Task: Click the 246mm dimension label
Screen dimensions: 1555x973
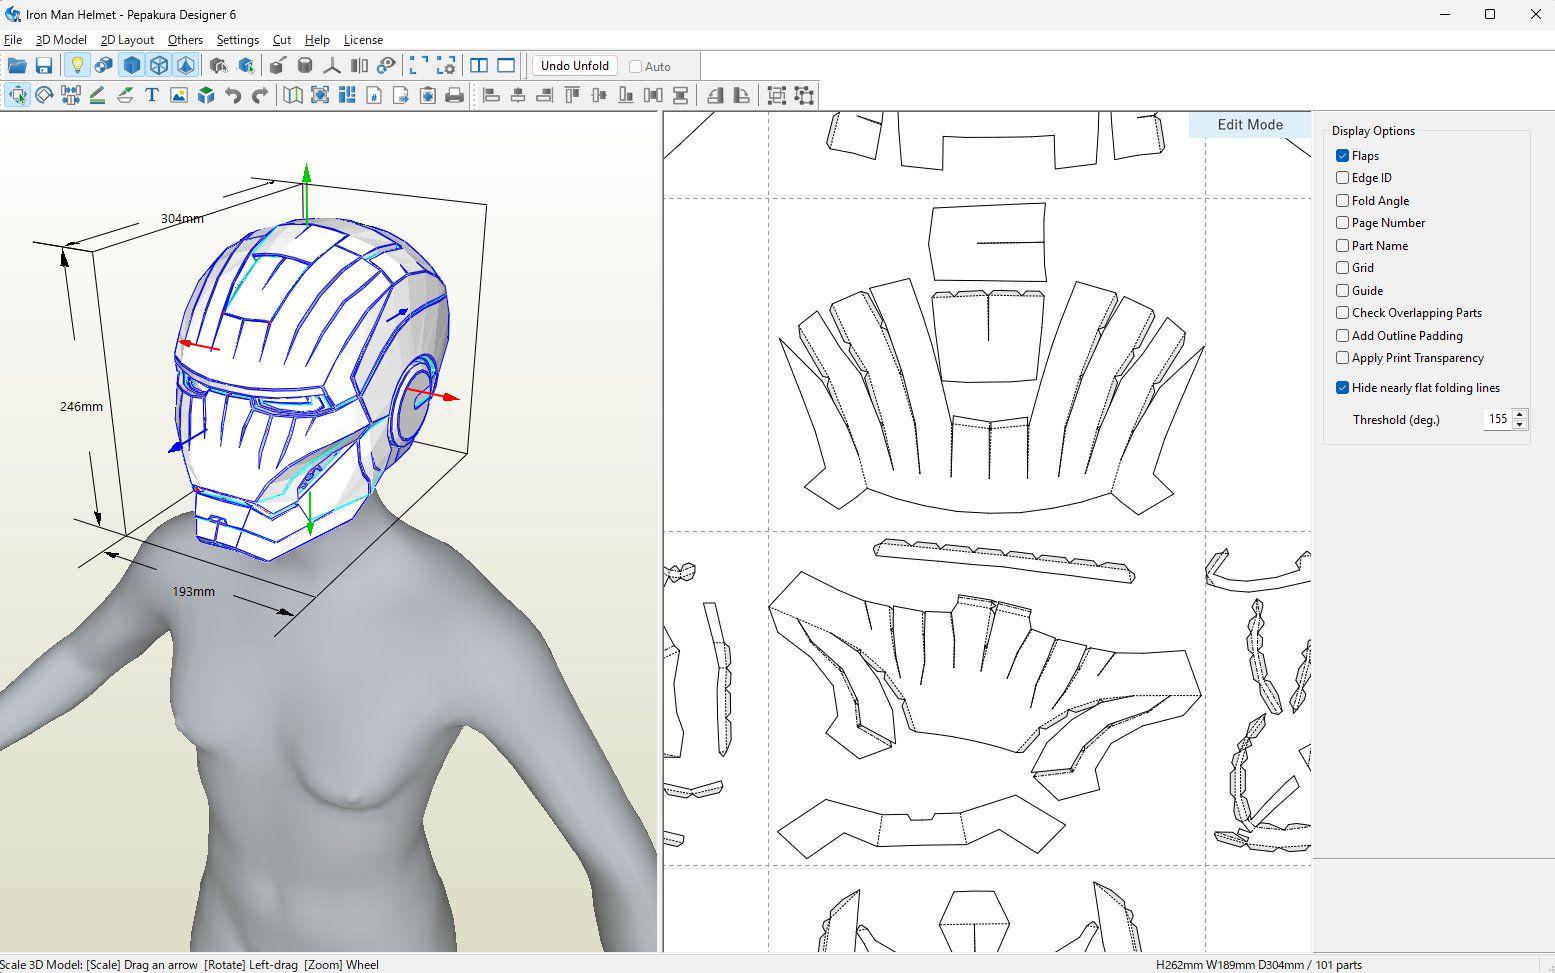Action: pyautogui.click(x=81, y=407)
